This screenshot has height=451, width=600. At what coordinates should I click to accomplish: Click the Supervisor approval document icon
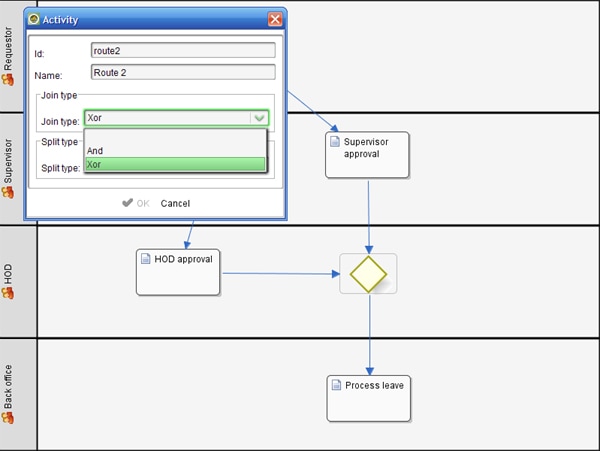(335, 142)
